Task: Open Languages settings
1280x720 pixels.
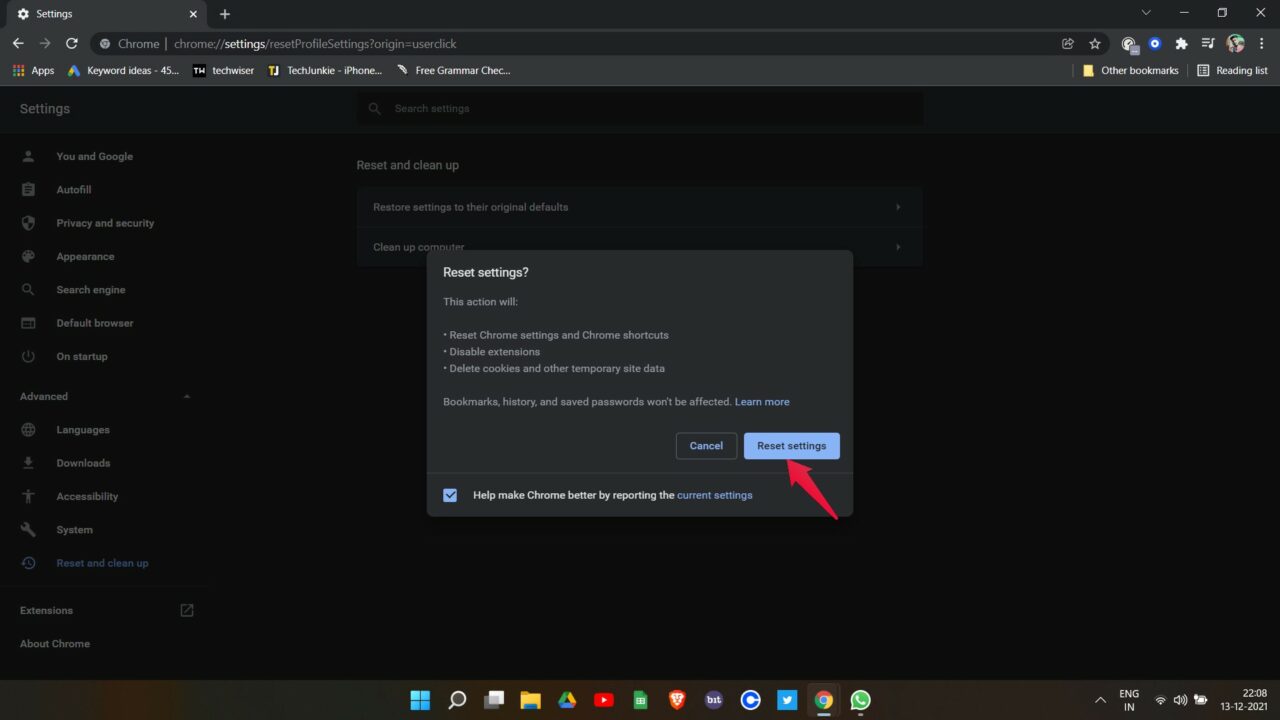Action: pos(83,430)
